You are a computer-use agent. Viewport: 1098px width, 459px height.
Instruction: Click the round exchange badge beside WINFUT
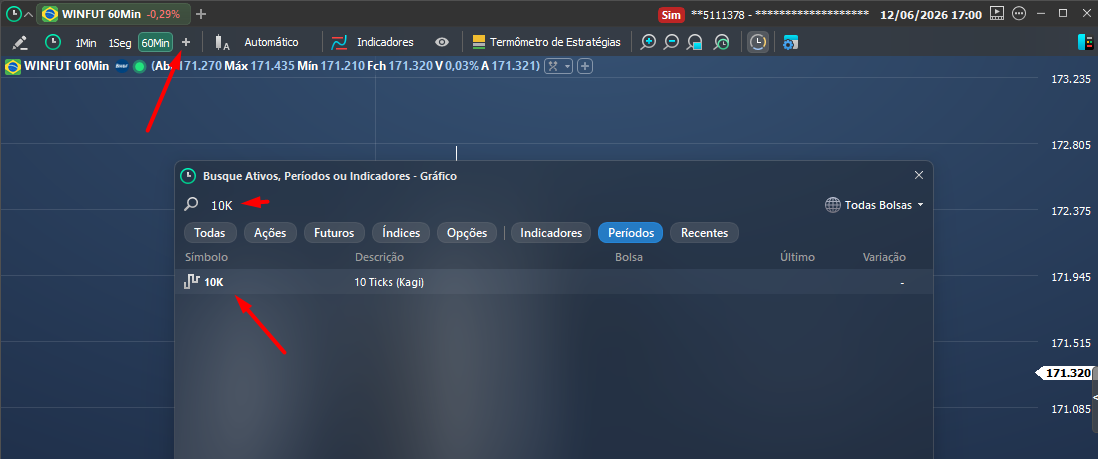[x=122, y=67]
